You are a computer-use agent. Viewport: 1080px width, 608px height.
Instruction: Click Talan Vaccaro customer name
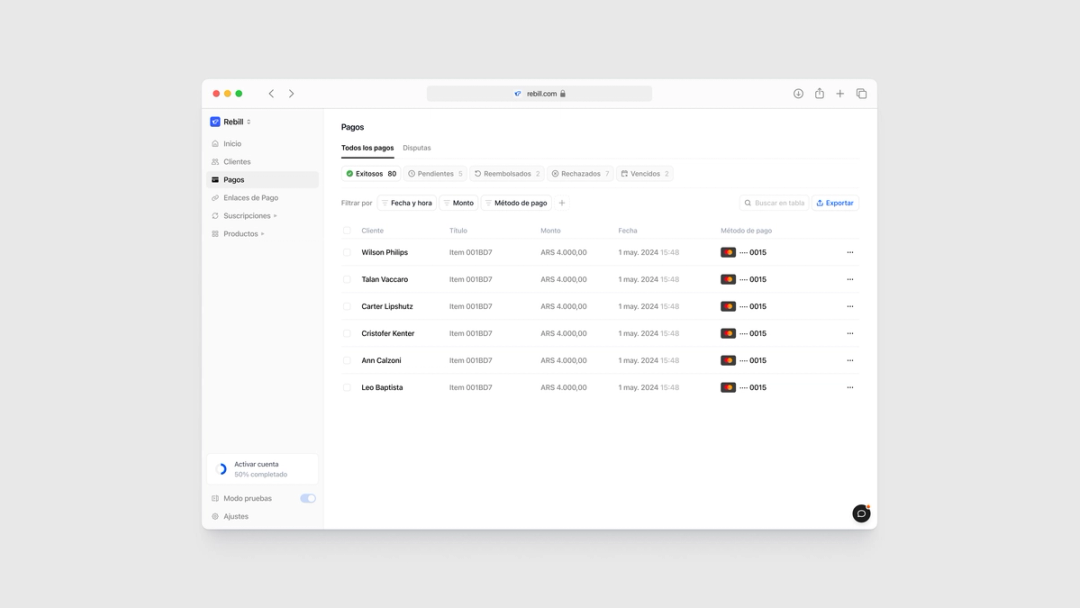pos(384,280)
